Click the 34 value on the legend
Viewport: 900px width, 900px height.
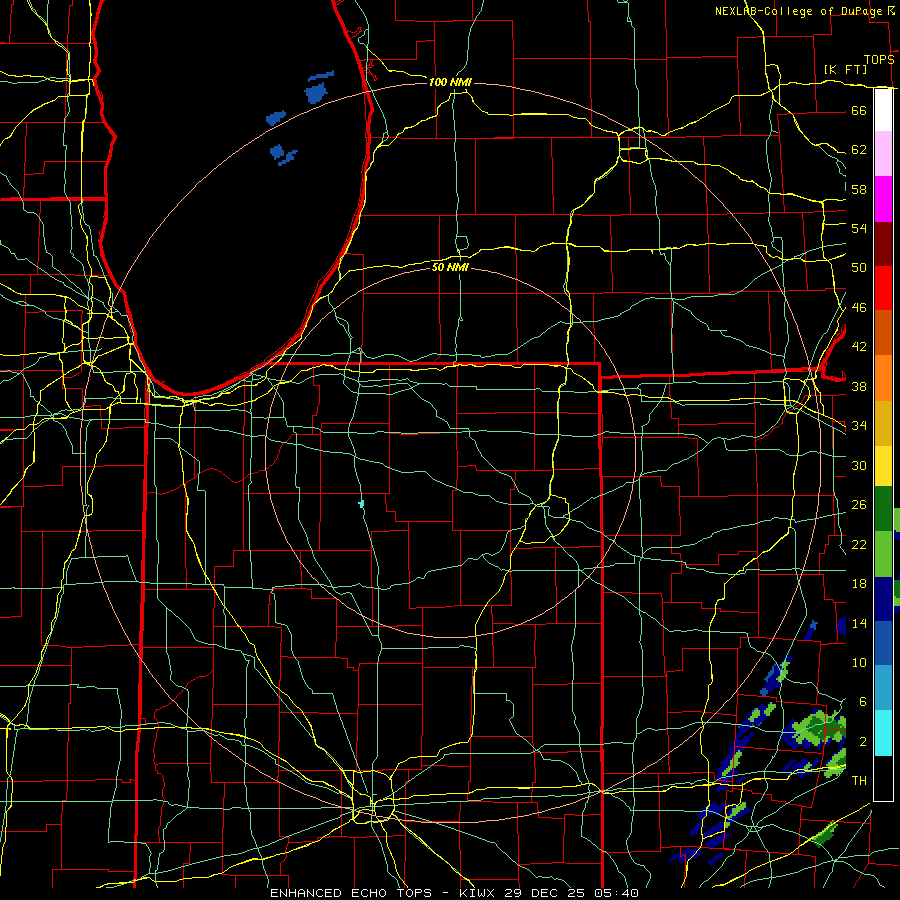859,426
